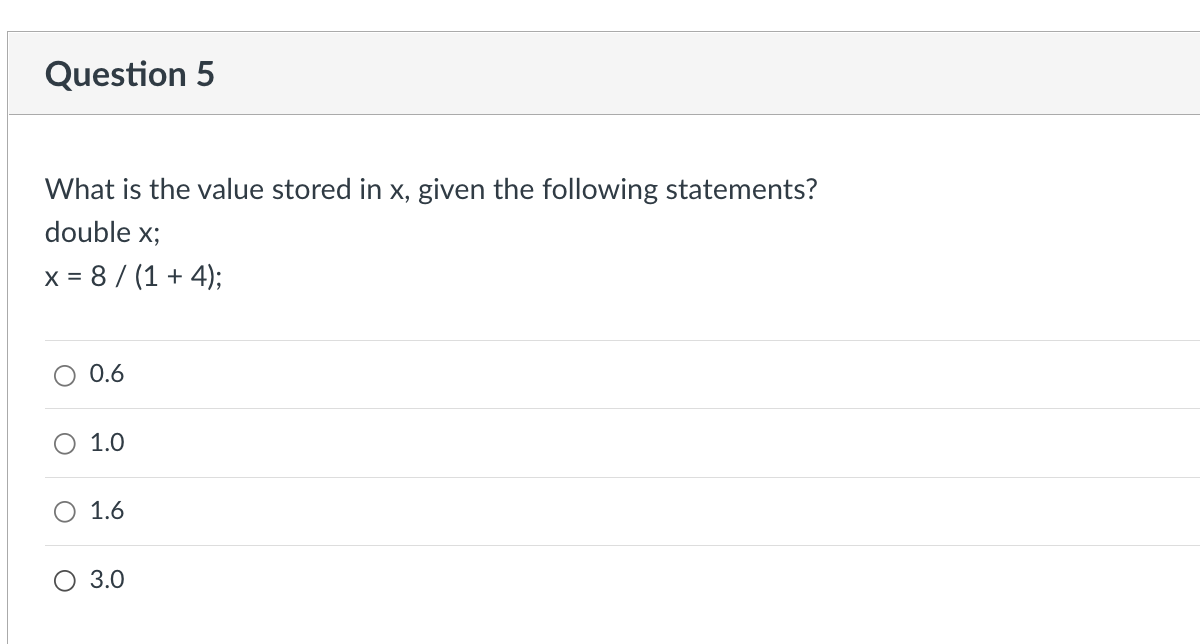This screenshot has width=1200, height=644.
Task: Select the radio button for answer 3.0
Action: pos(65,580)
